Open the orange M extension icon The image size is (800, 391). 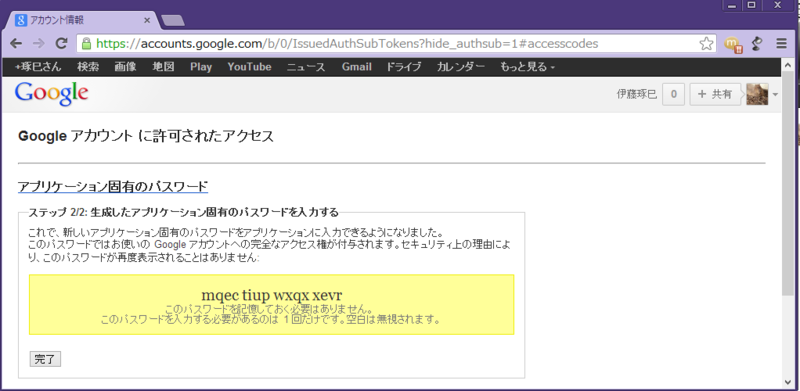[x=733, y=44]
